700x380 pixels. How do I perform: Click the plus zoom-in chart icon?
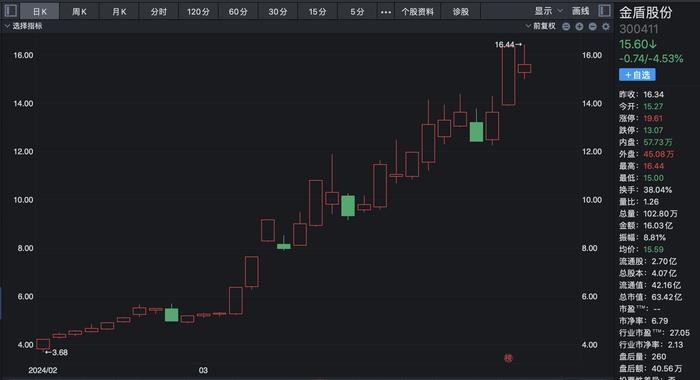pos(579,27)
